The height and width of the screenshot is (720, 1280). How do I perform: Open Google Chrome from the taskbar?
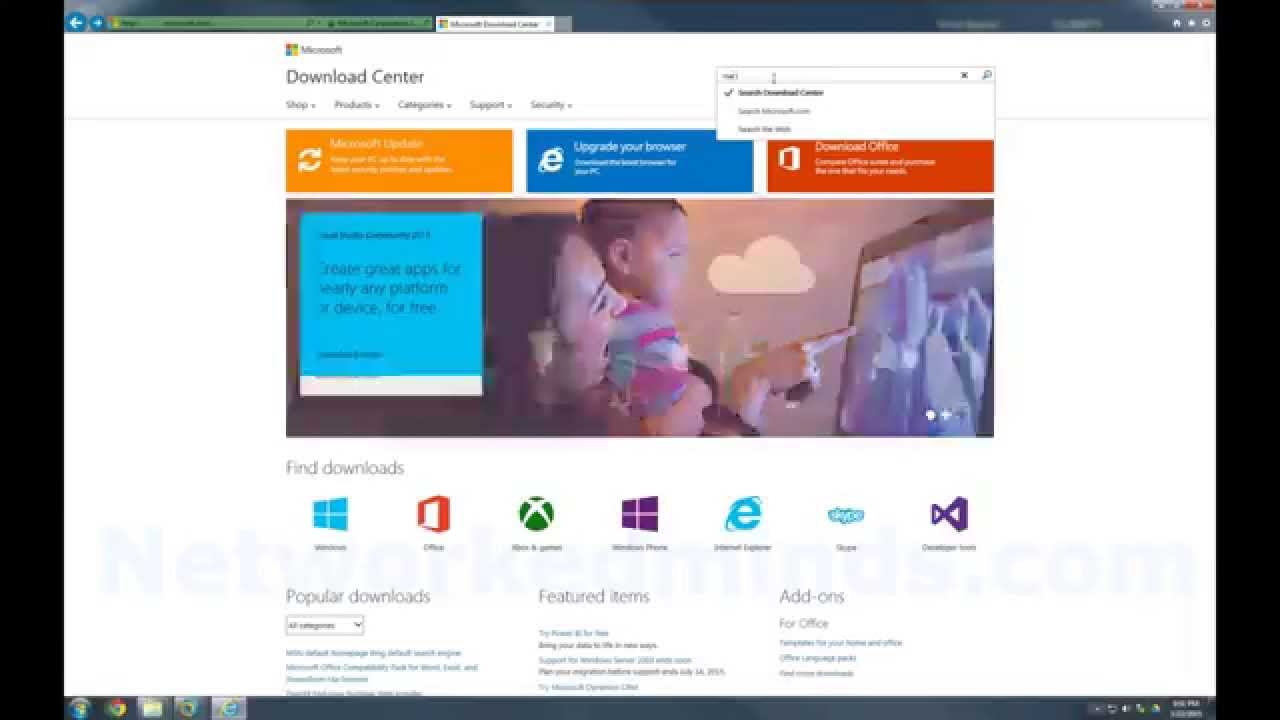116,708
